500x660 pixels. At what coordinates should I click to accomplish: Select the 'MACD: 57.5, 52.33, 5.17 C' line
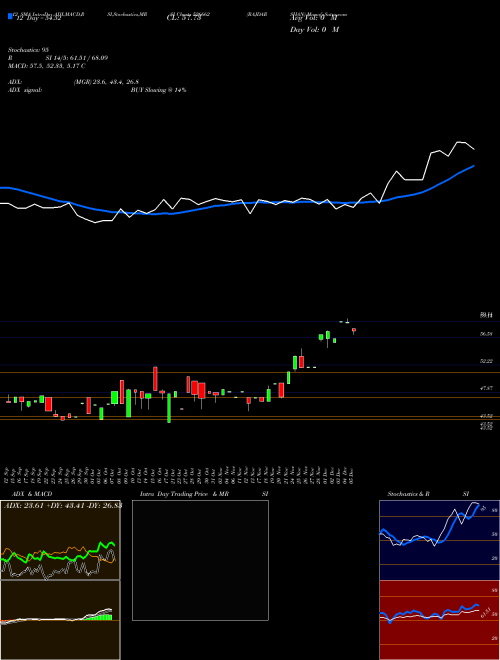point(47,65)
